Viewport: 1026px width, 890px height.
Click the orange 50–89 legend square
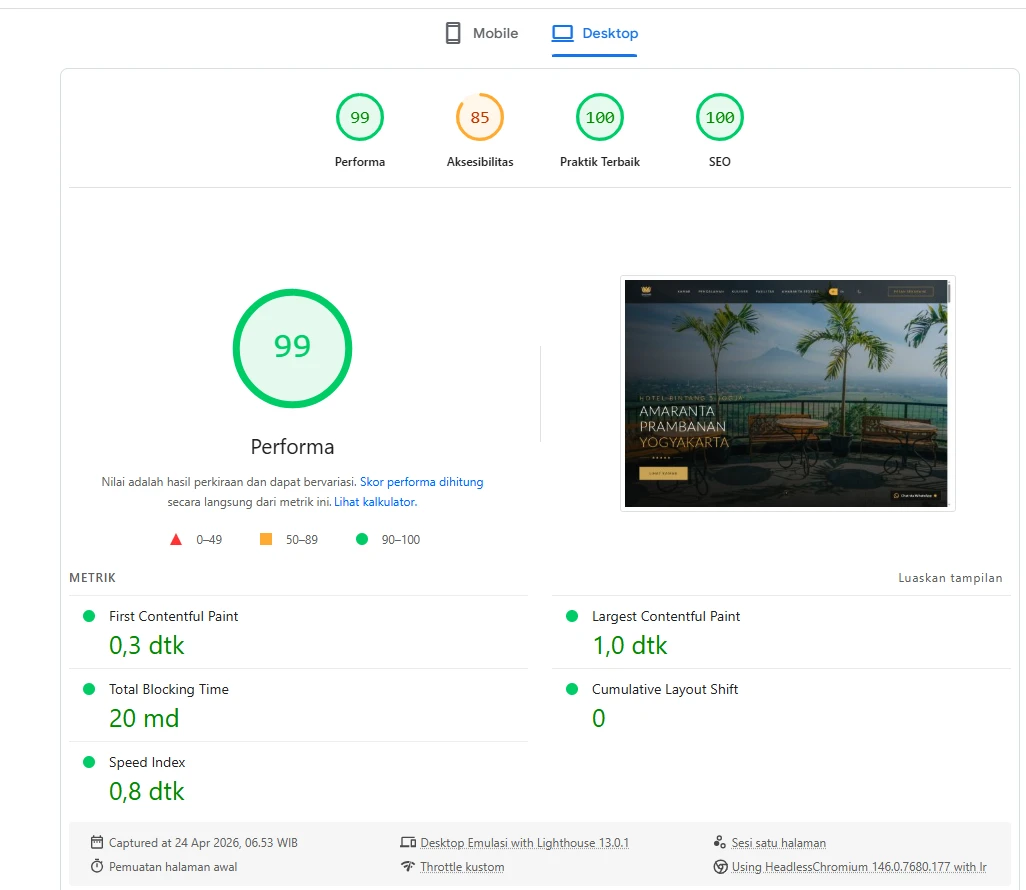coord(265,538)
